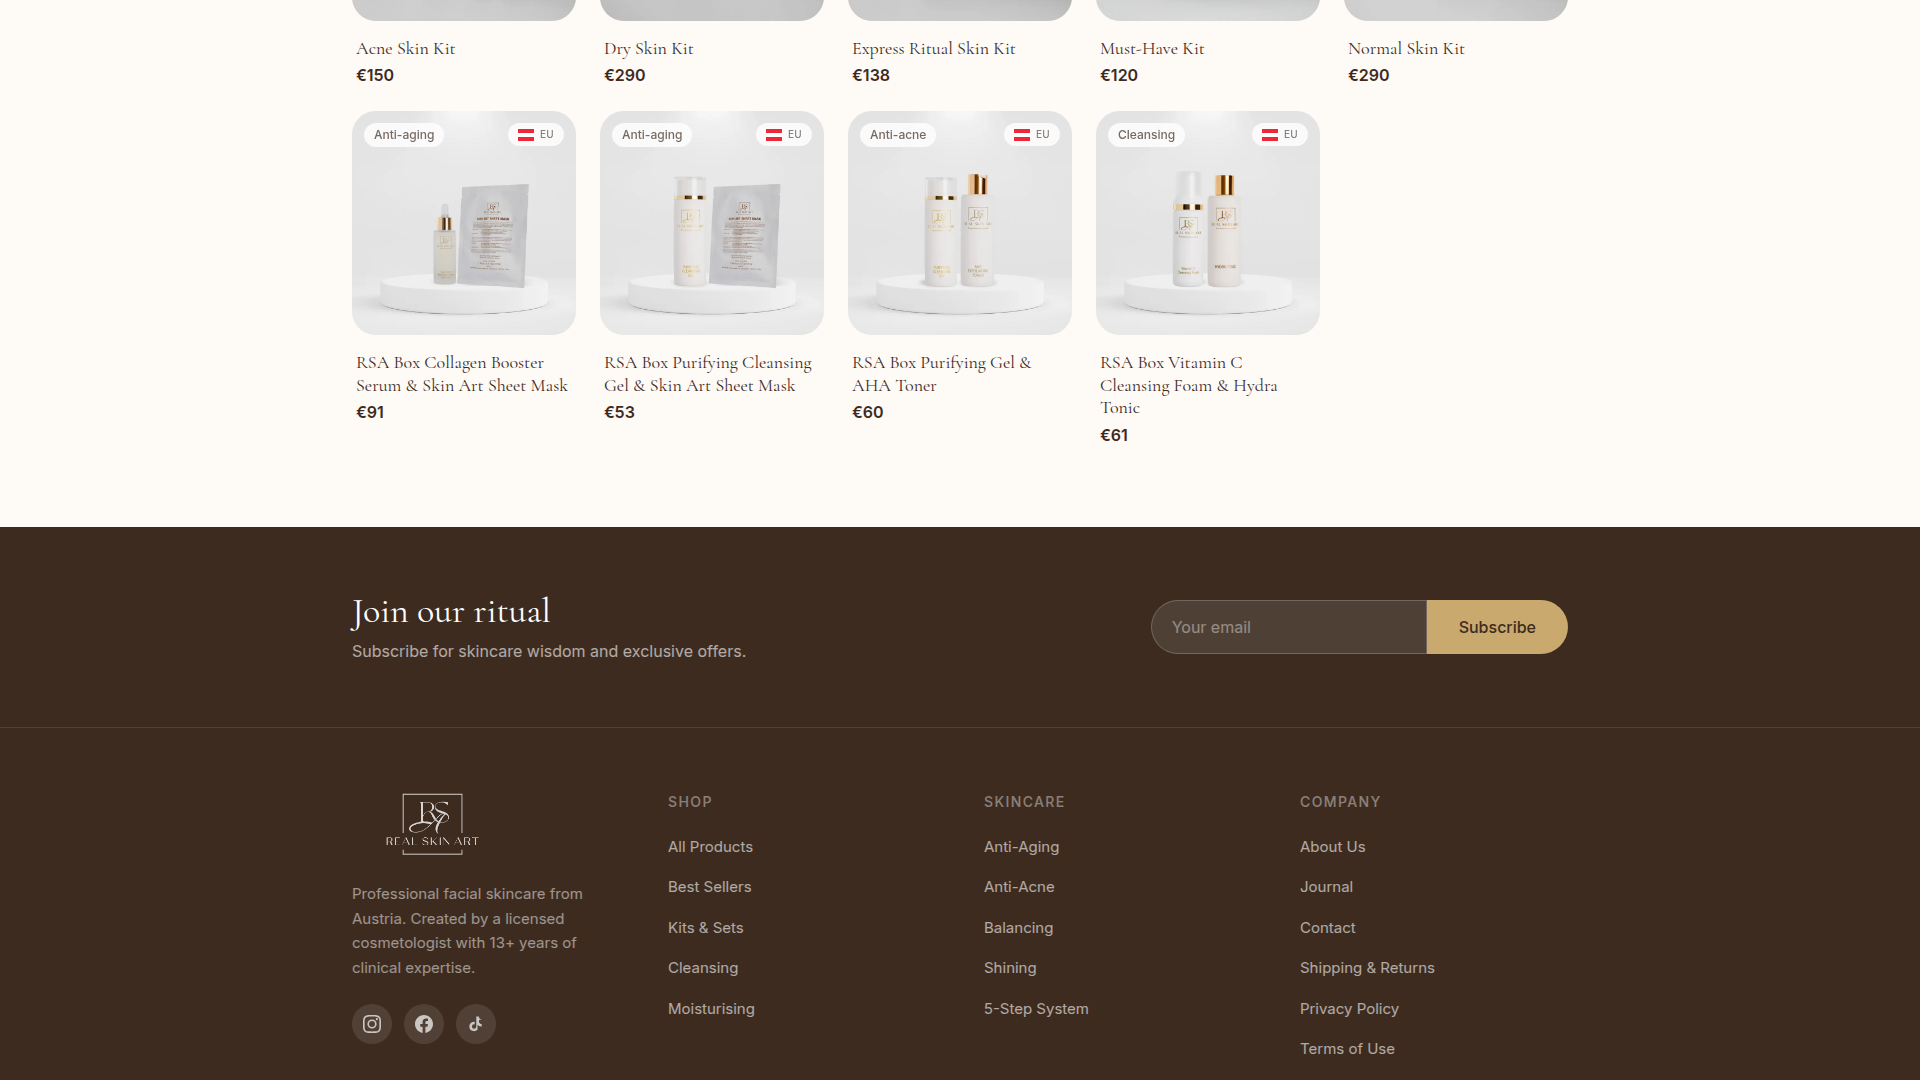Open Shipping & Returns link

tap(1367, 968)
